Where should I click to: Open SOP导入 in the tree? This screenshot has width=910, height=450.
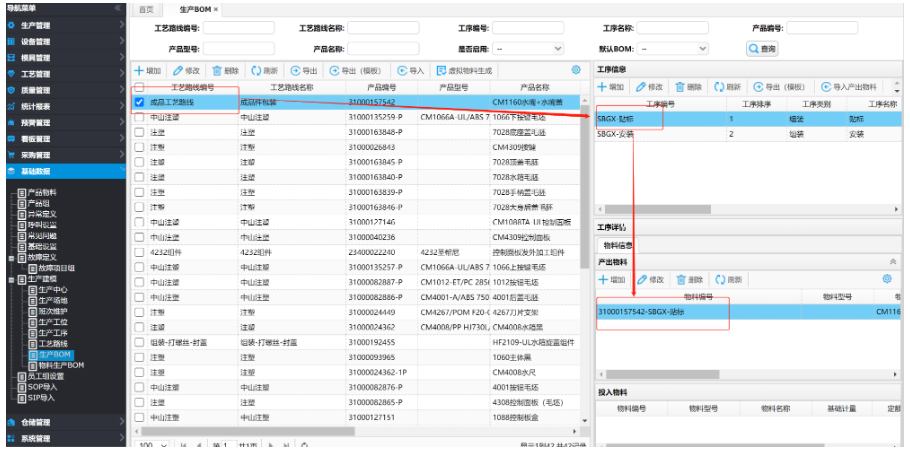pos(42,387)
